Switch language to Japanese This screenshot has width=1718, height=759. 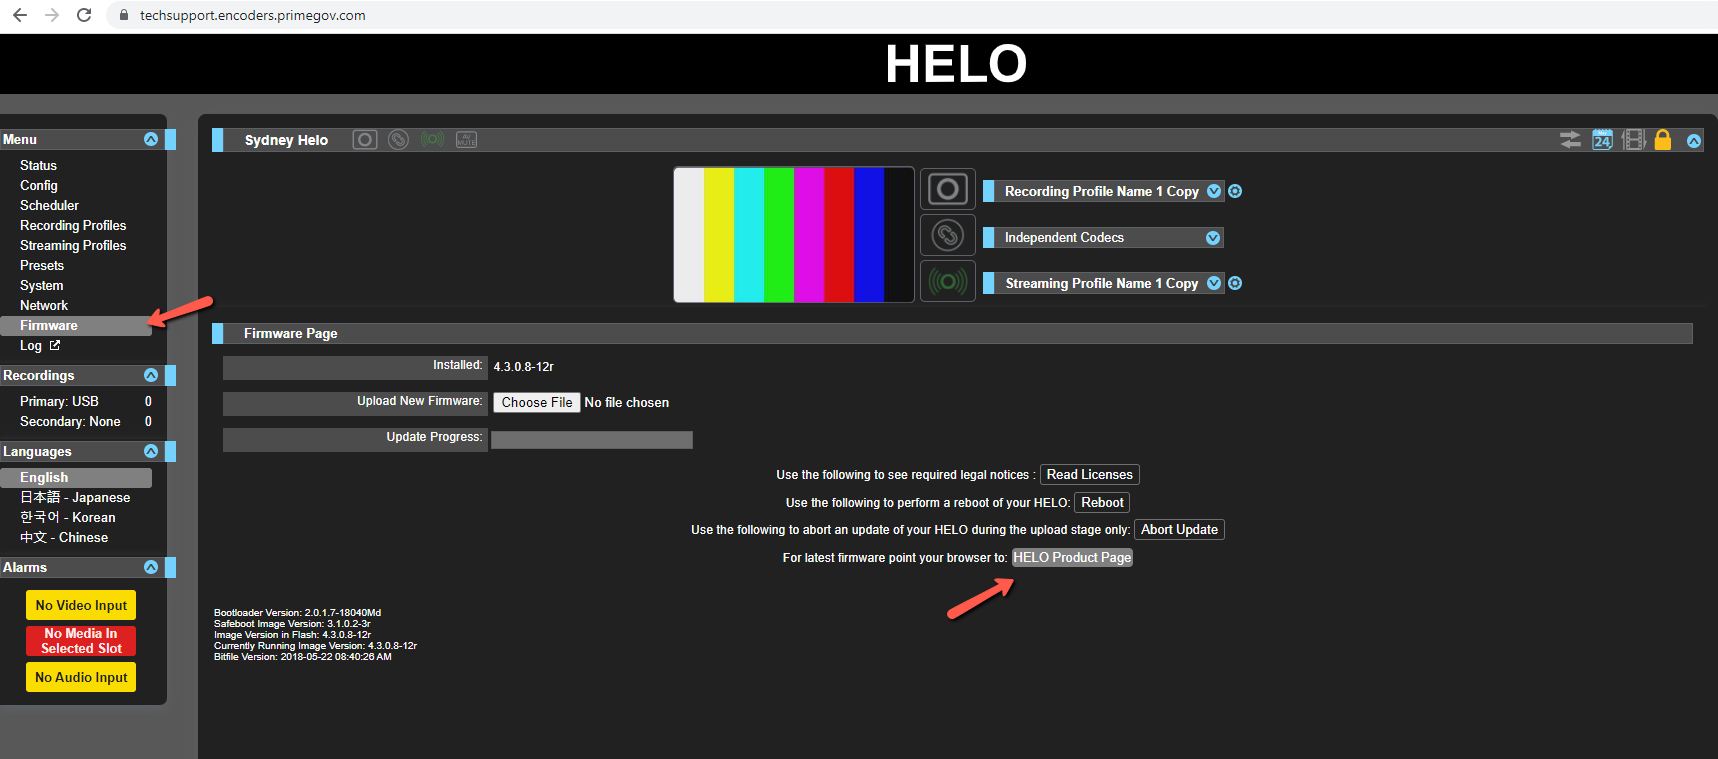point(75,497)
